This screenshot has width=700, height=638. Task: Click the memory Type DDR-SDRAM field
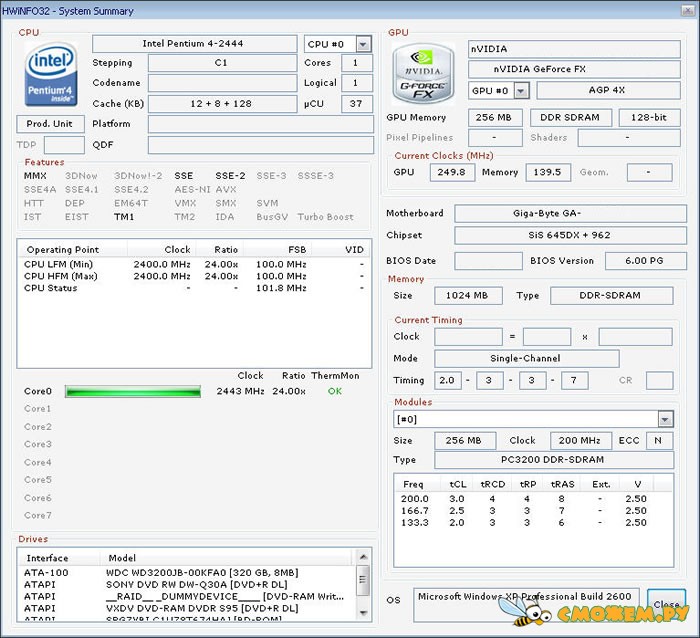[612, 296]
